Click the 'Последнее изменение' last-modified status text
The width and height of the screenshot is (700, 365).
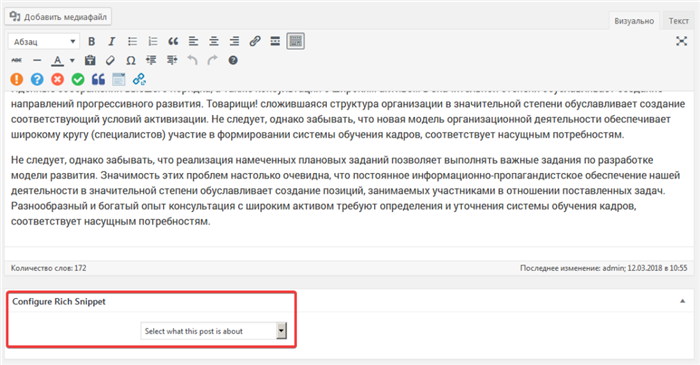(x=604, y=268)
